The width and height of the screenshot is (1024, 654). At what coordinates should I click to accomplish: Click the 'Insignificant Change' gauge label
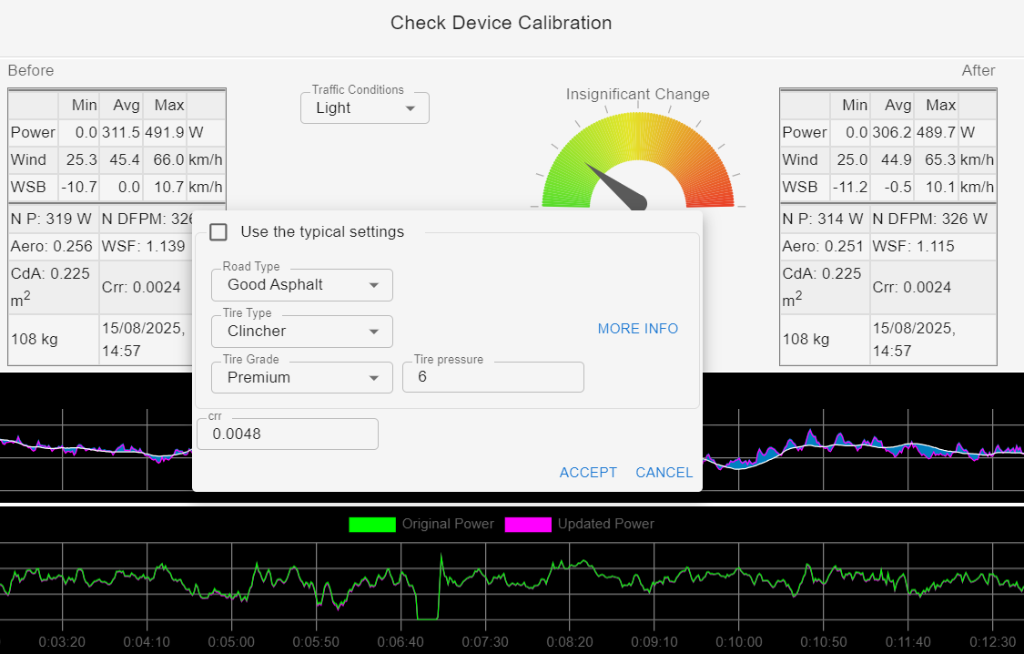click(638, 94)
